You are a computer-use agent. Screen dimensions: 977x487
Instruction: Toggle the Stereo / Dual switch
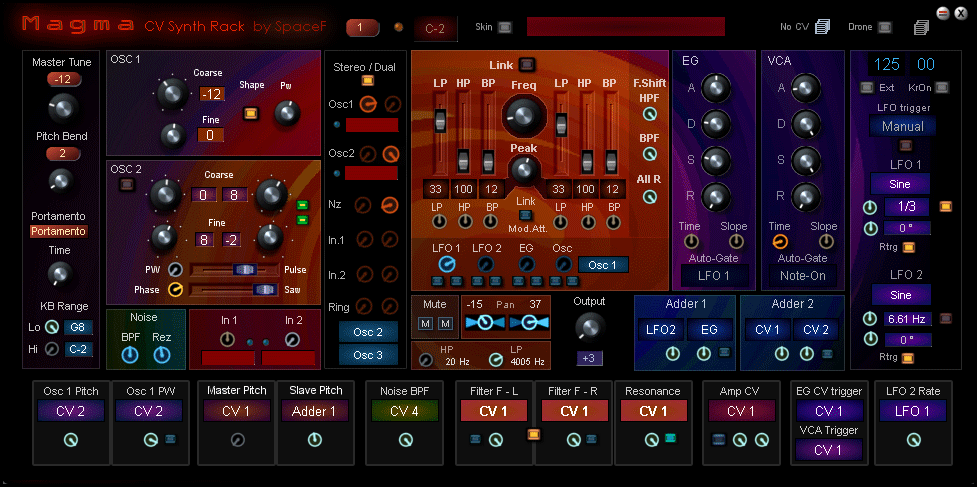coord(368,81)
